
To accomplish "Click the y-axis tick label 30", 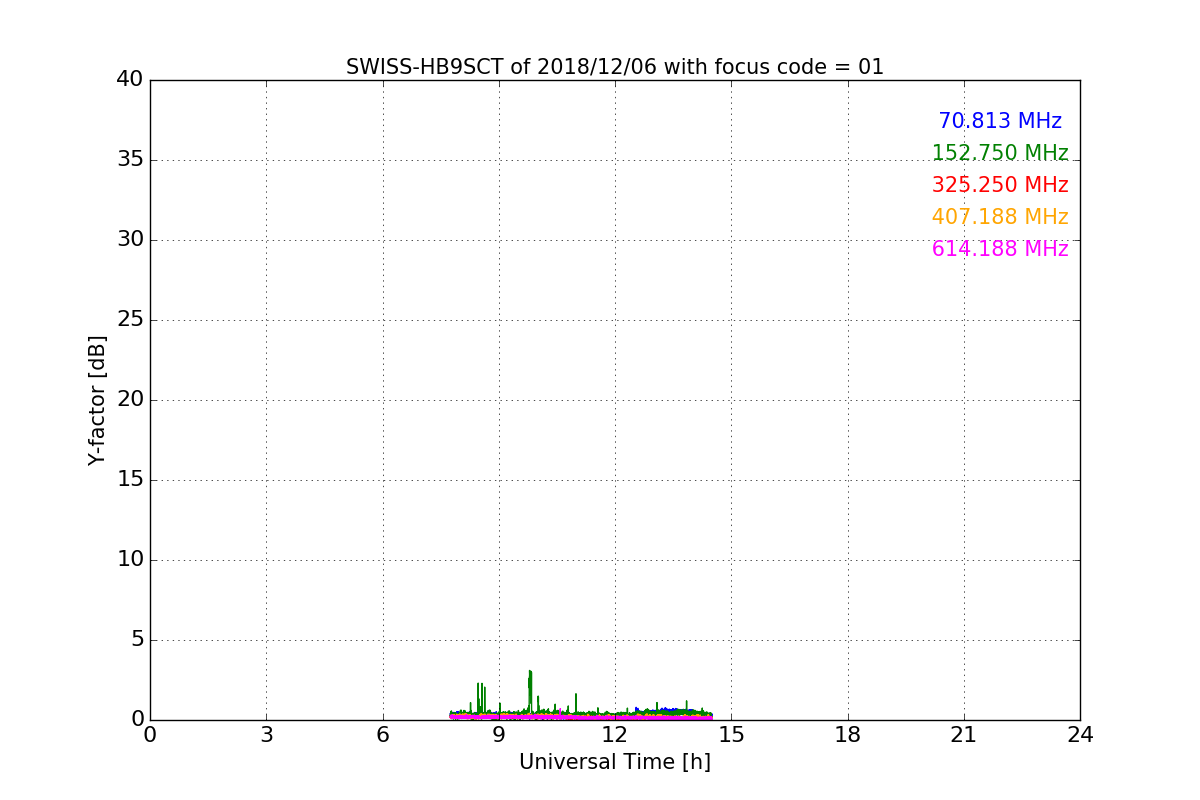I will tap(130, 240).
